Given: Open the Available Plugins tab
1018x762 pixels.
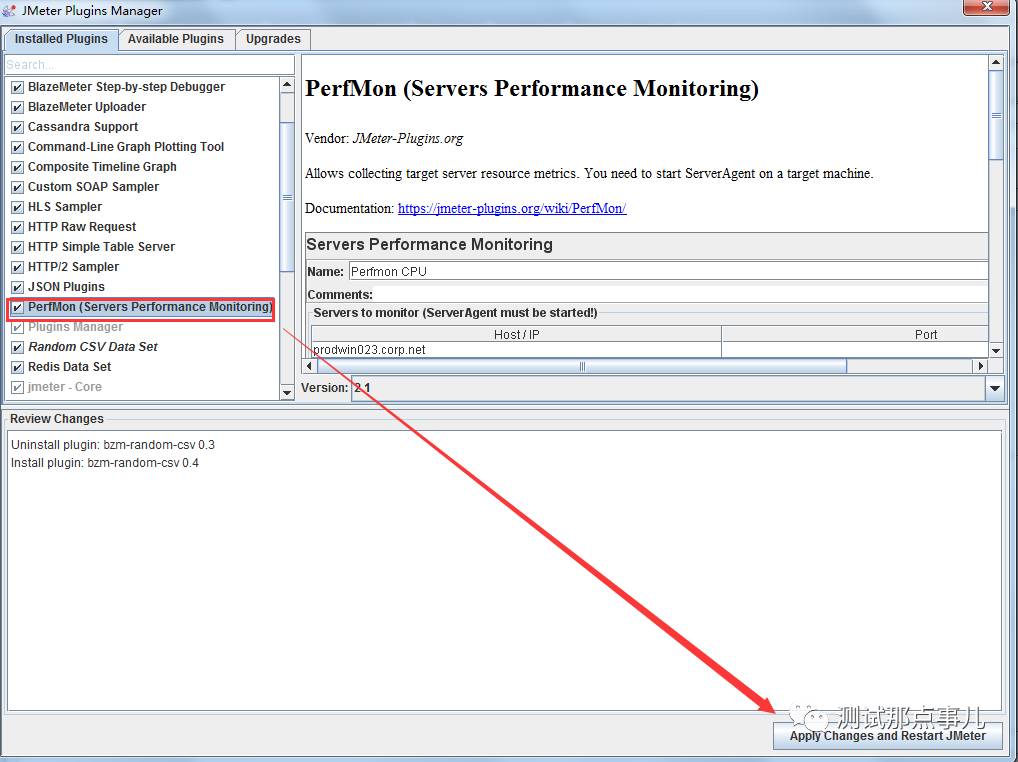Looking at the screenshot, I should pos(175,39).
